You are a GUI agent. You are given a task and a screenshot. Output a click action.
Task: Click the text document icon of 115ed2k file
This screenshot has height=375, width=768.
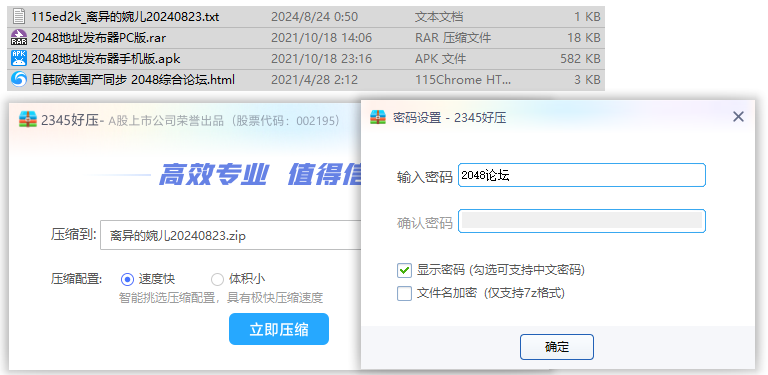click(x=19, y=17)
